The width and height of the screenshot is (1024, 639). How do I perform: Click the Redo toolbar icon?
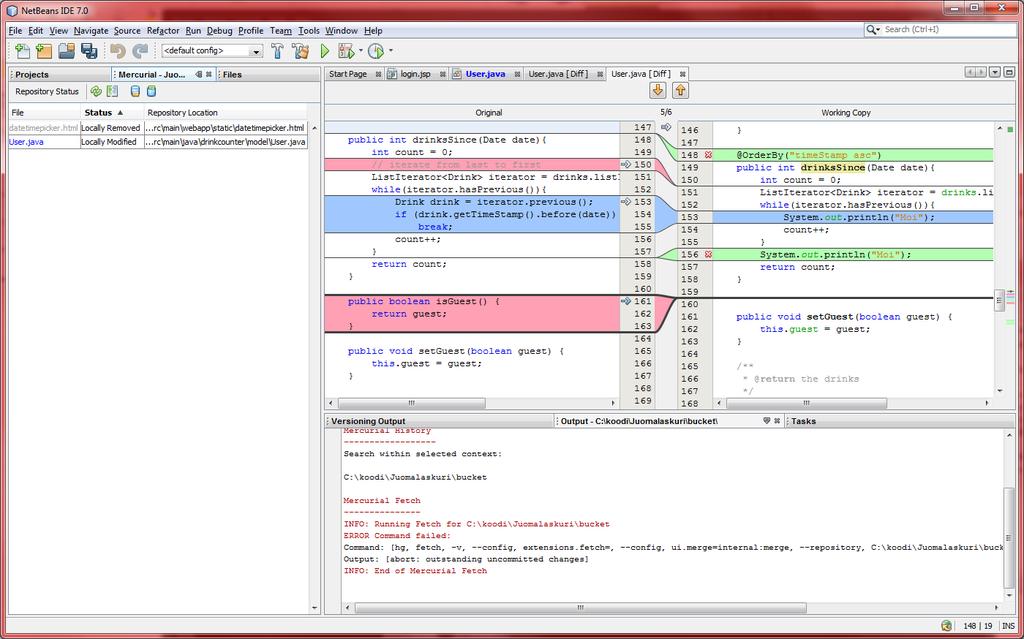click(x=140, y=51)
